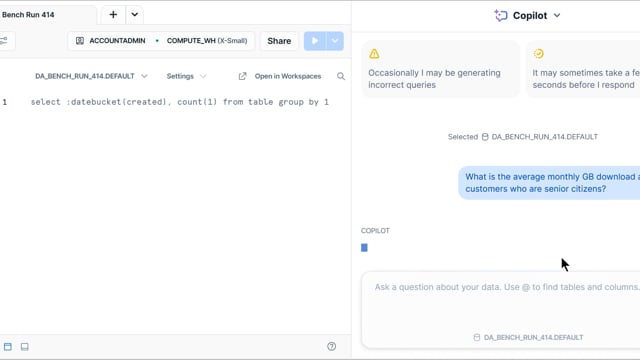
Task: Open the Copilot panel menu chevron
Action: pos(557,16)
